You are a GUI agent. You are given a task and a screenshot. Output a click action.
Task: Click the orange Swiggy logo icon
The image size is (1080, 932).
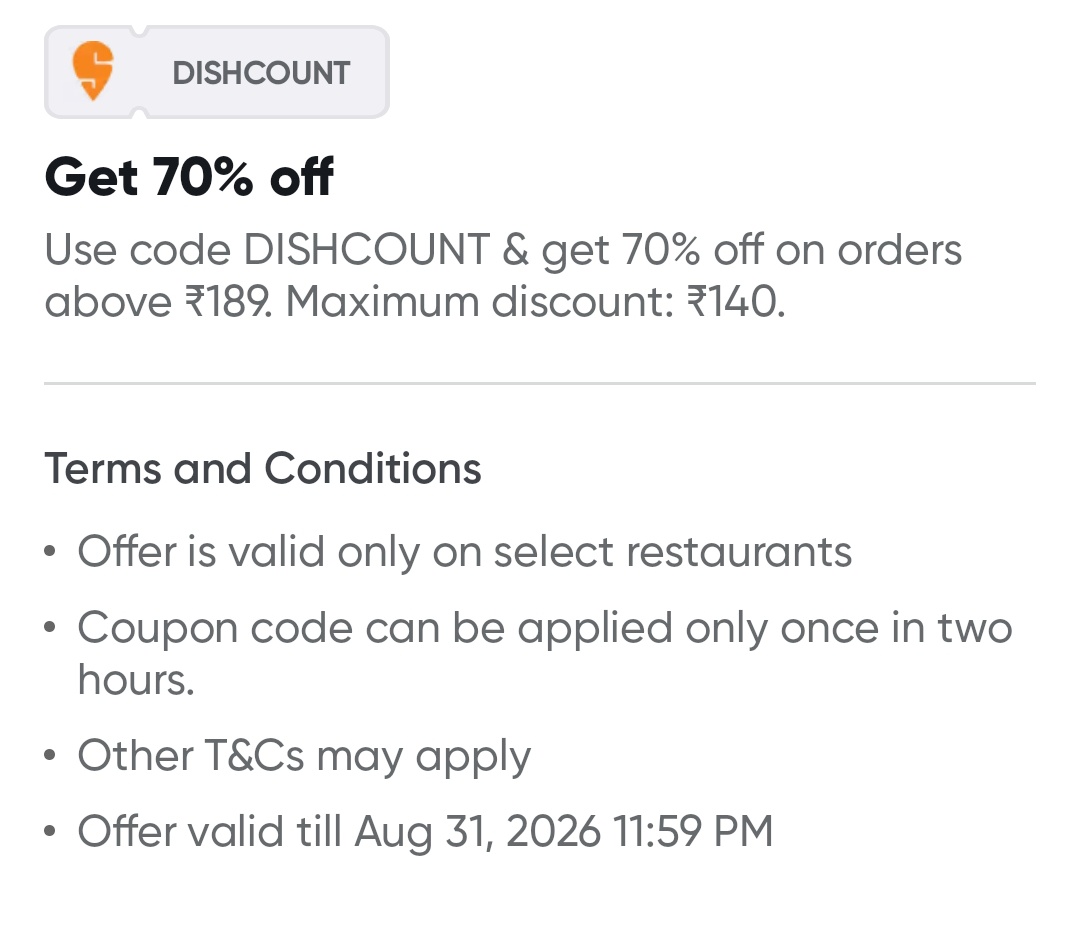93,71
